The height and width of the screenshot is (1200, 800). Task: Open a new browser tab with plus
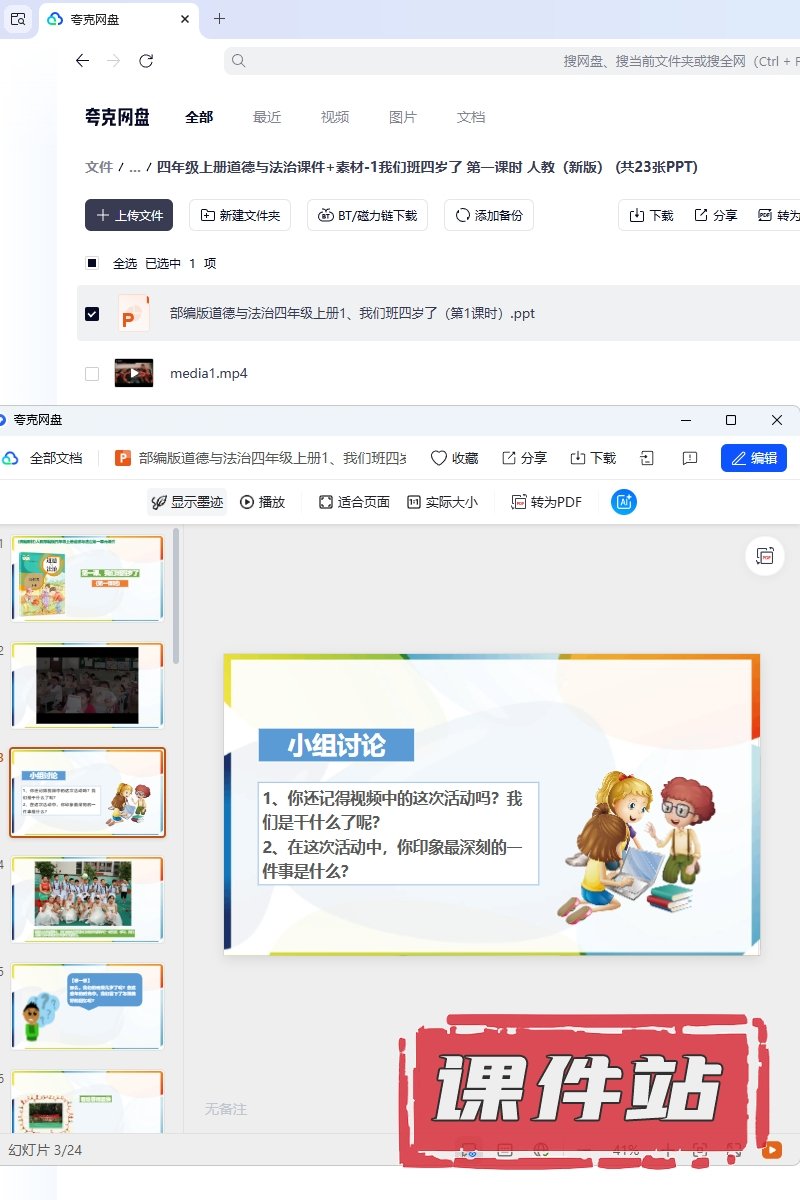click(220, 19)
